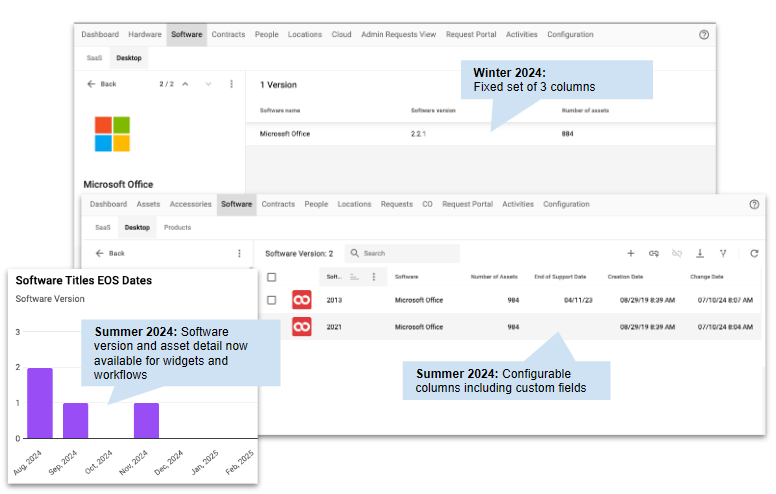Open the CO tab
Viewport: 776px width, 494px height.
pyautogui.click(x=428, y=204)
